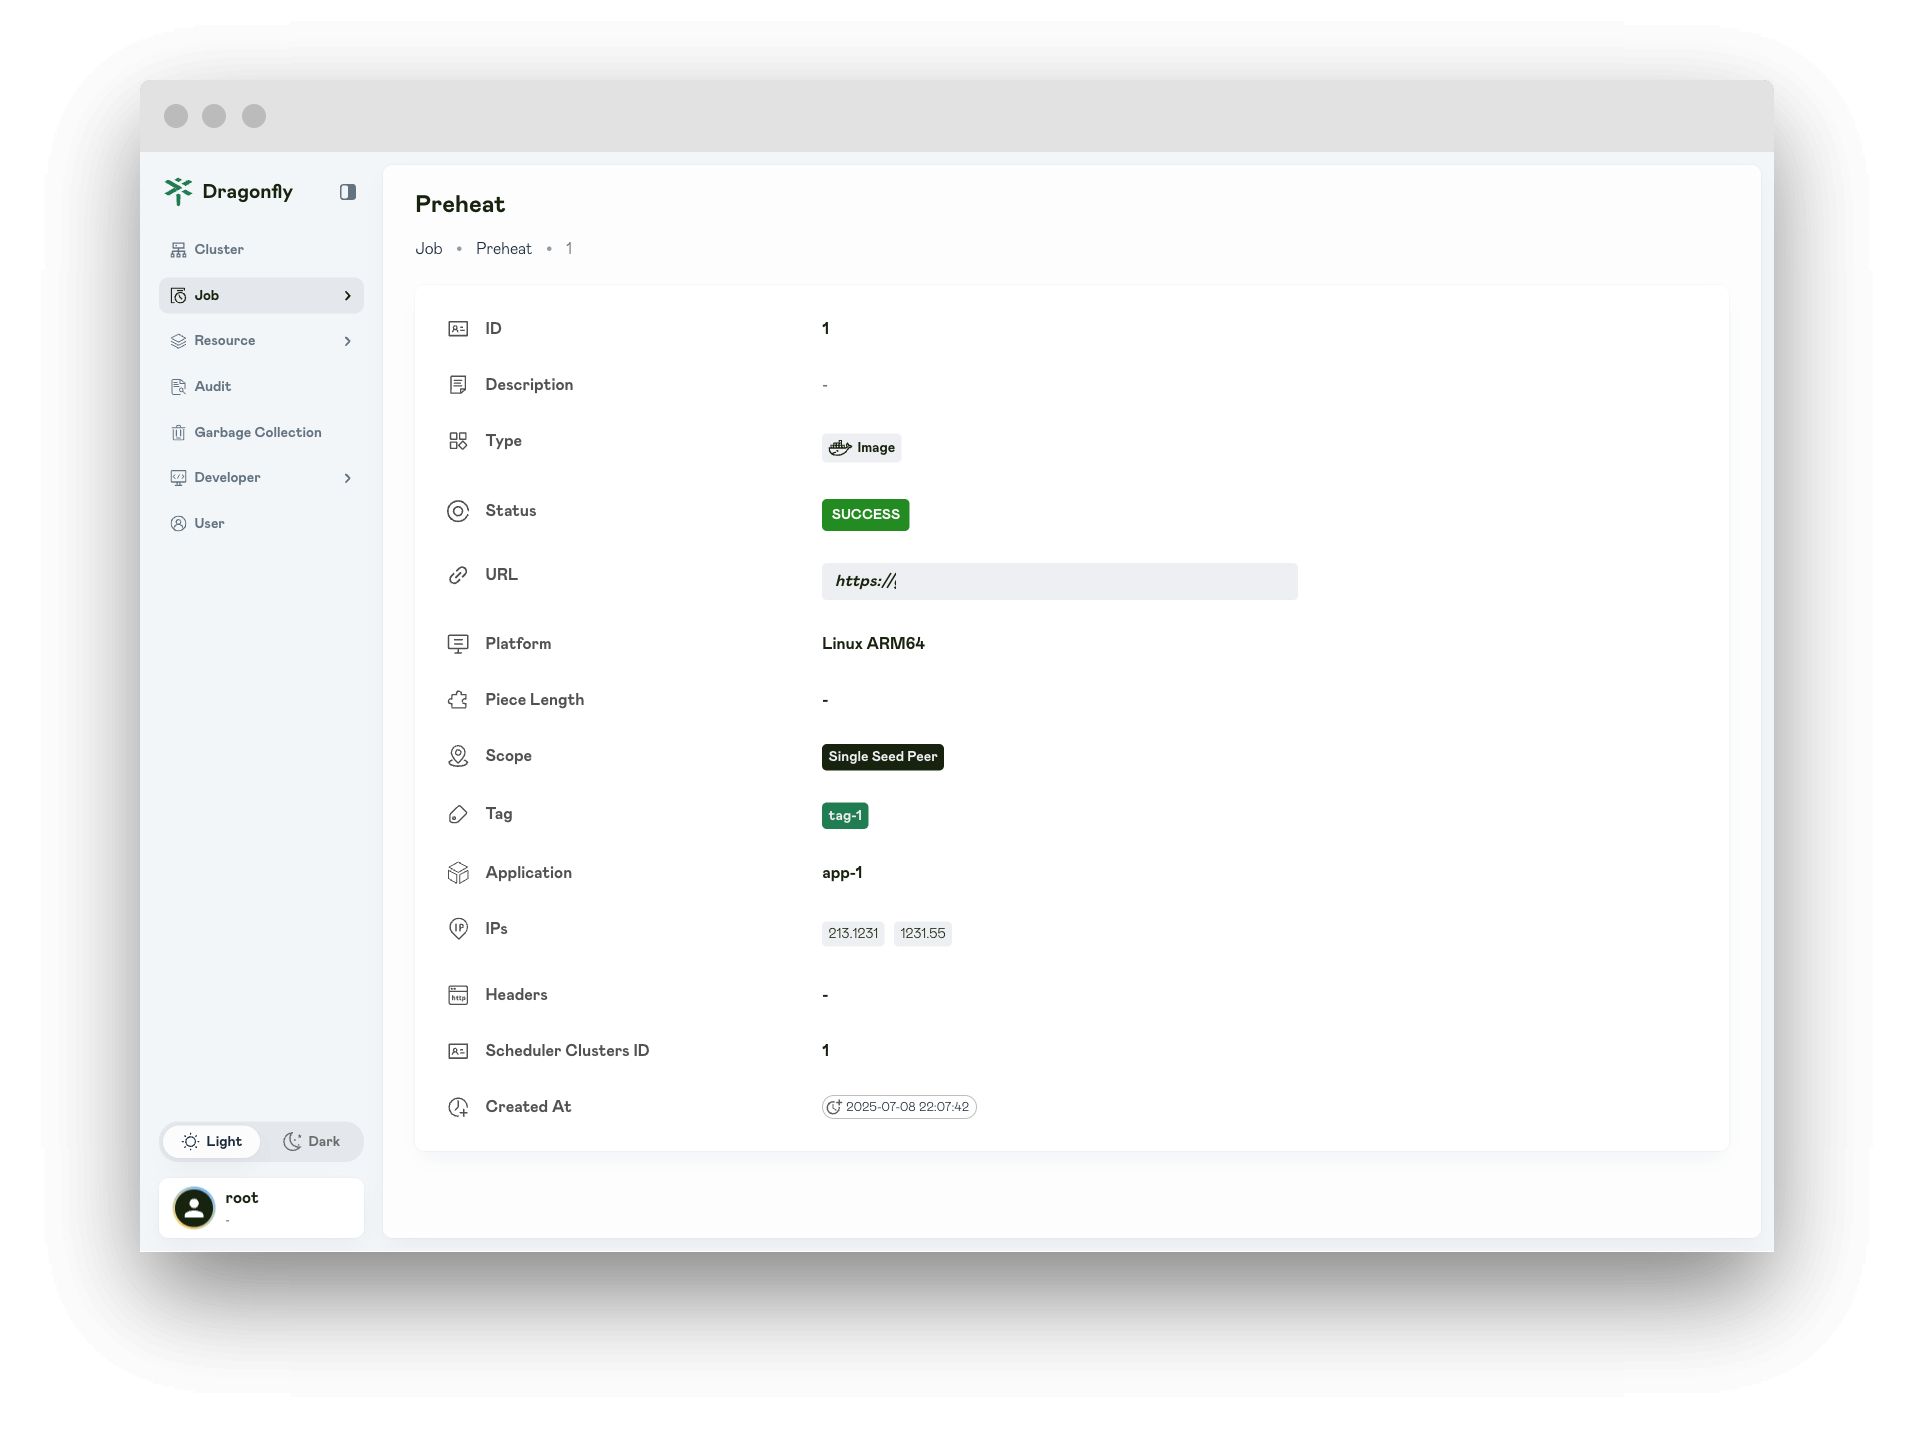Click the Cluster sidebar icon
The height and width of the screenshot is (1452, 1914).
(178, 250)
